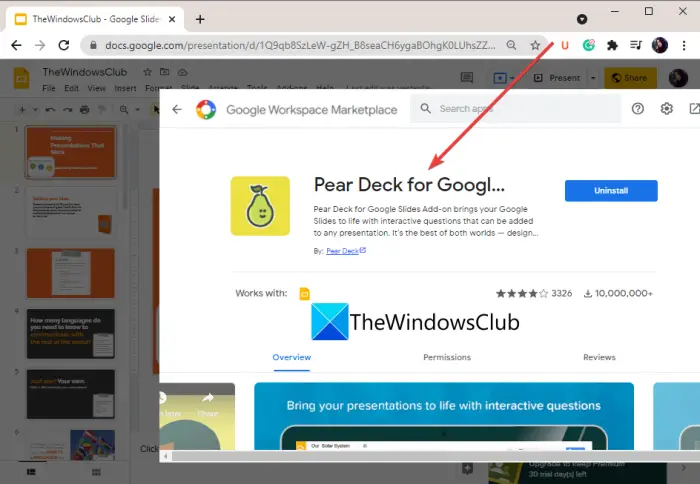The width and height of the screenshot is (700, 484).
Task: Click the Search apps field
Action: click(x=516, y=108)
